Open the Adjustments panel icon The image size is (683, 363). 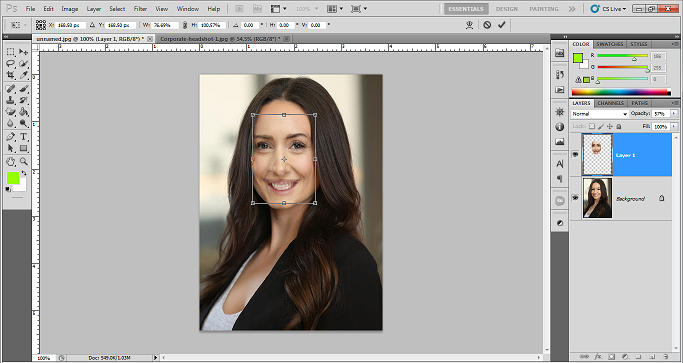560,223
